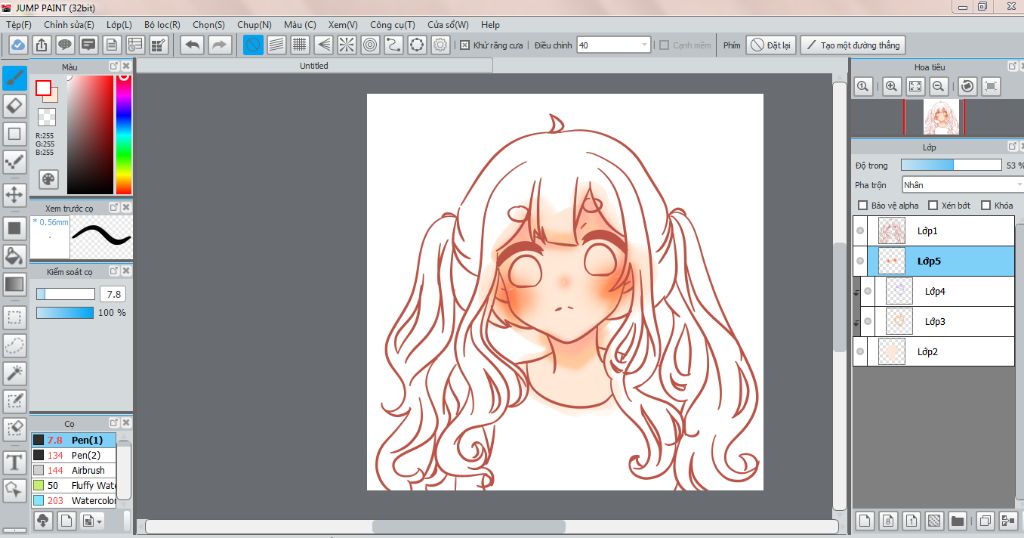Screen dimensions: 1024x538
Task: Toggle the Khử răng cưa checkbox
Action: [x=465, y=45]
